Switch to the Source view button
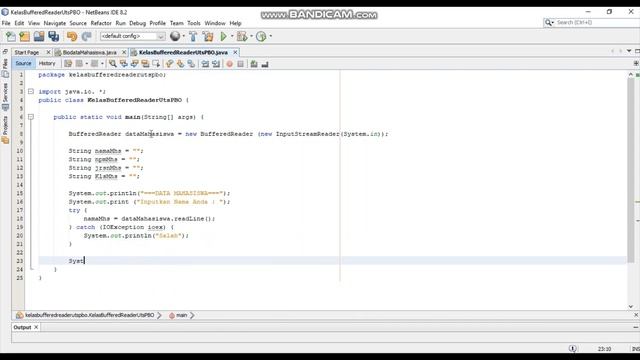 [23, 63]
